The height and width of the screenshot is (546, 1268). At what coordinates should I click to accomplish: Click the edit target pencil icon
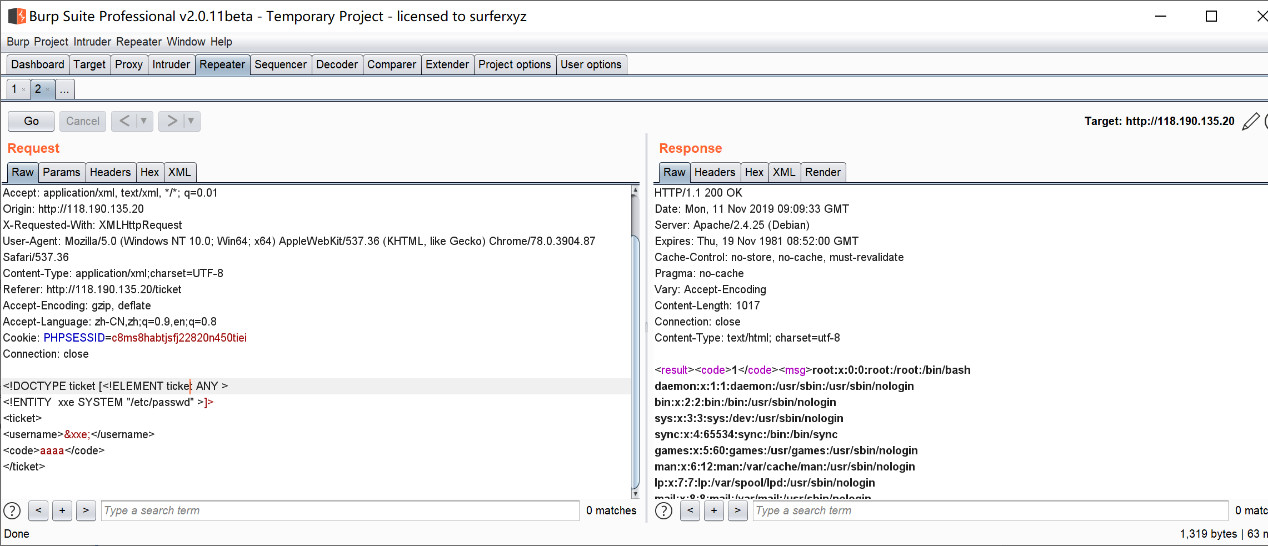point(1250,121)
